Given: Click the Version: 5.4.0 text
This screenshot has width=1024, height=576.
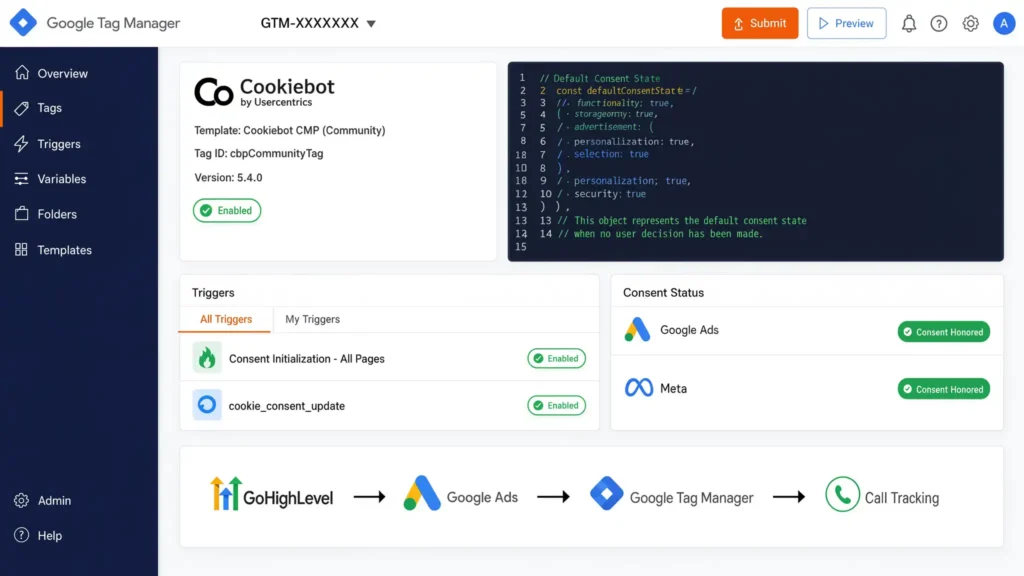Looking at the screenshot, I should 228,178.
